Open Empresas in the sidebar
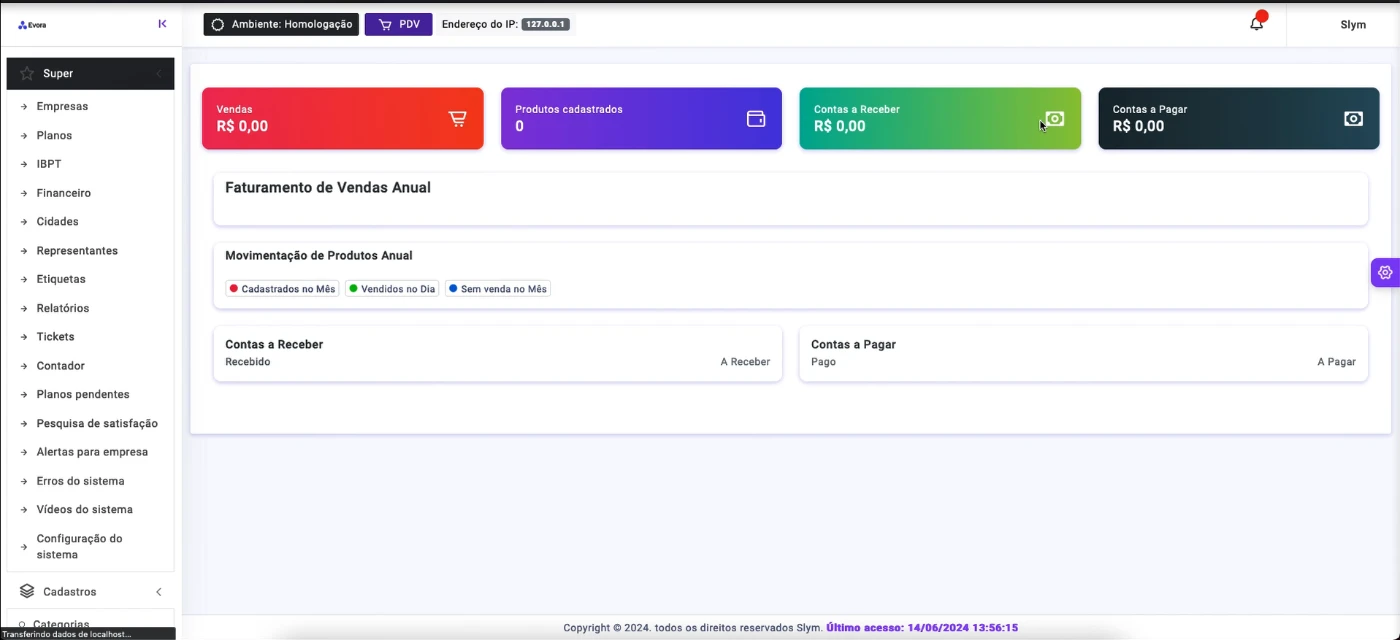 (62, 106)
